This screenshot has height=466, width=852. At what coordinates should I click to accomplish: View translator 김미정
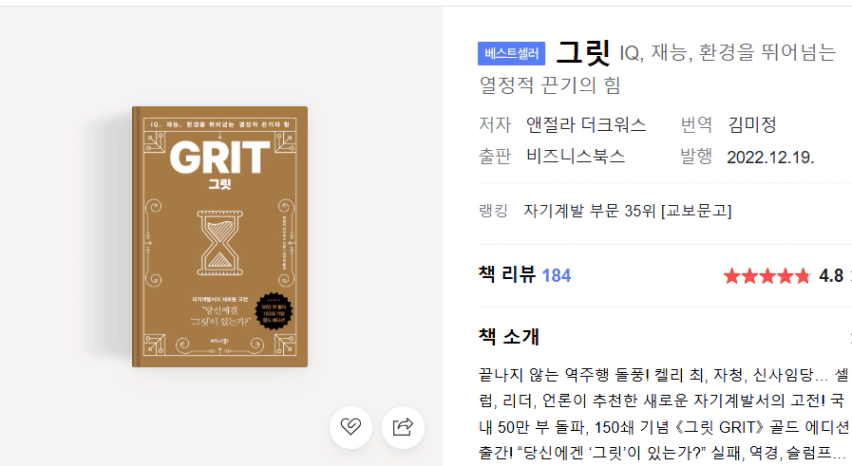pos(752,125)
